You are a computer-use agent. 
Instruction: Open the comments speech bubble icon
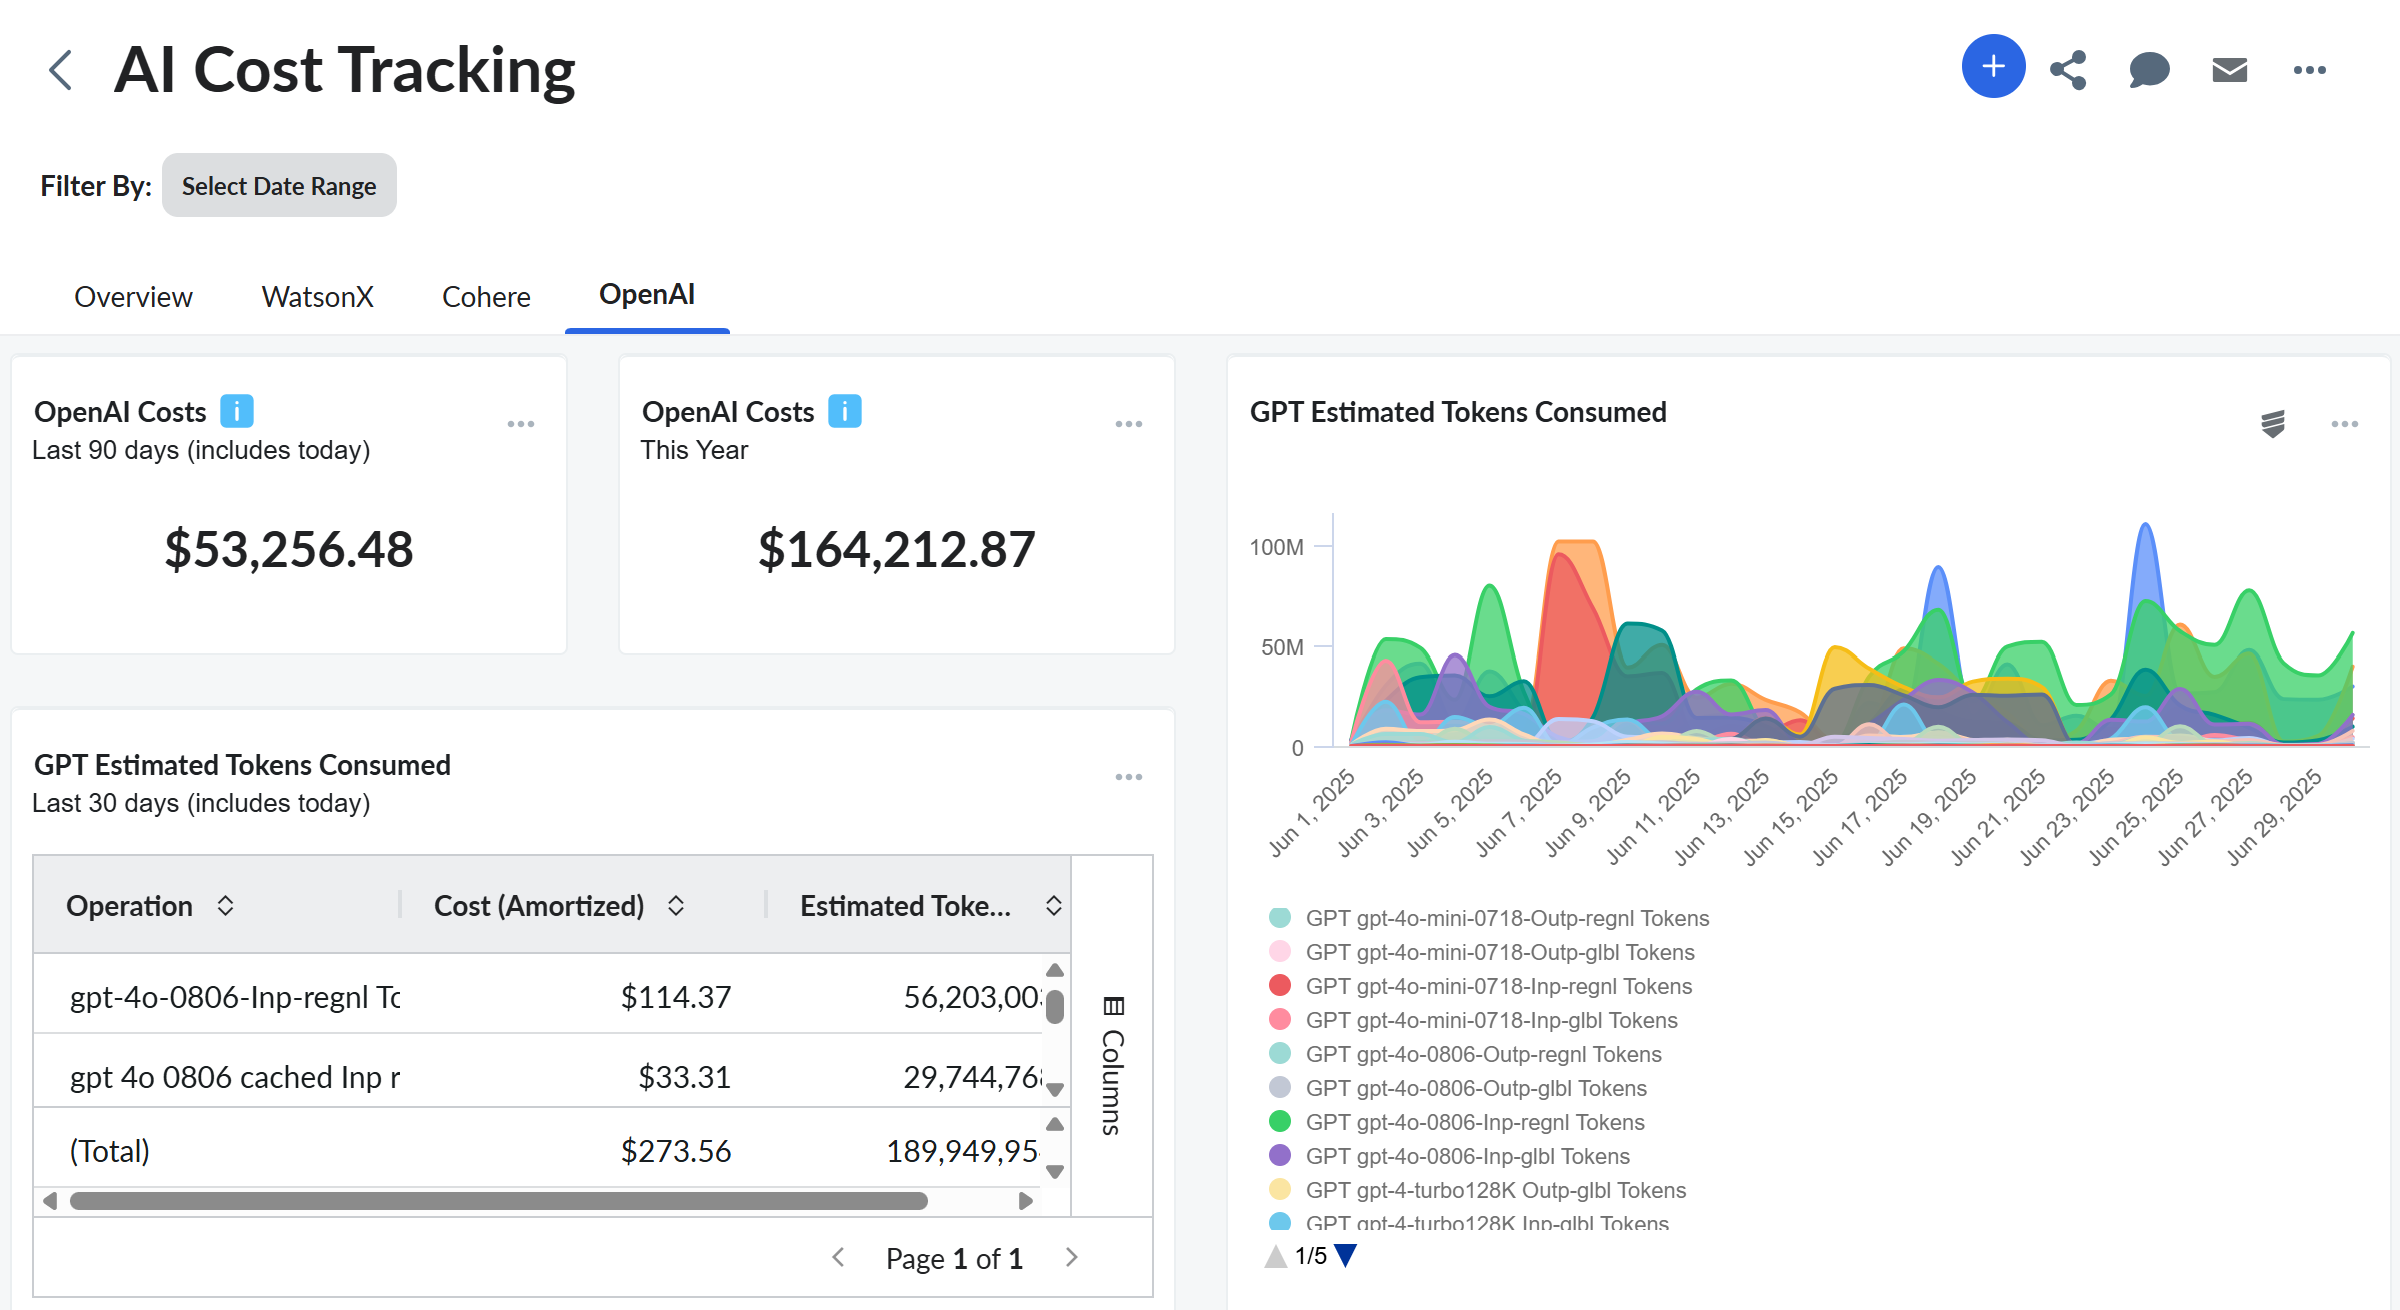(2148, 70)
